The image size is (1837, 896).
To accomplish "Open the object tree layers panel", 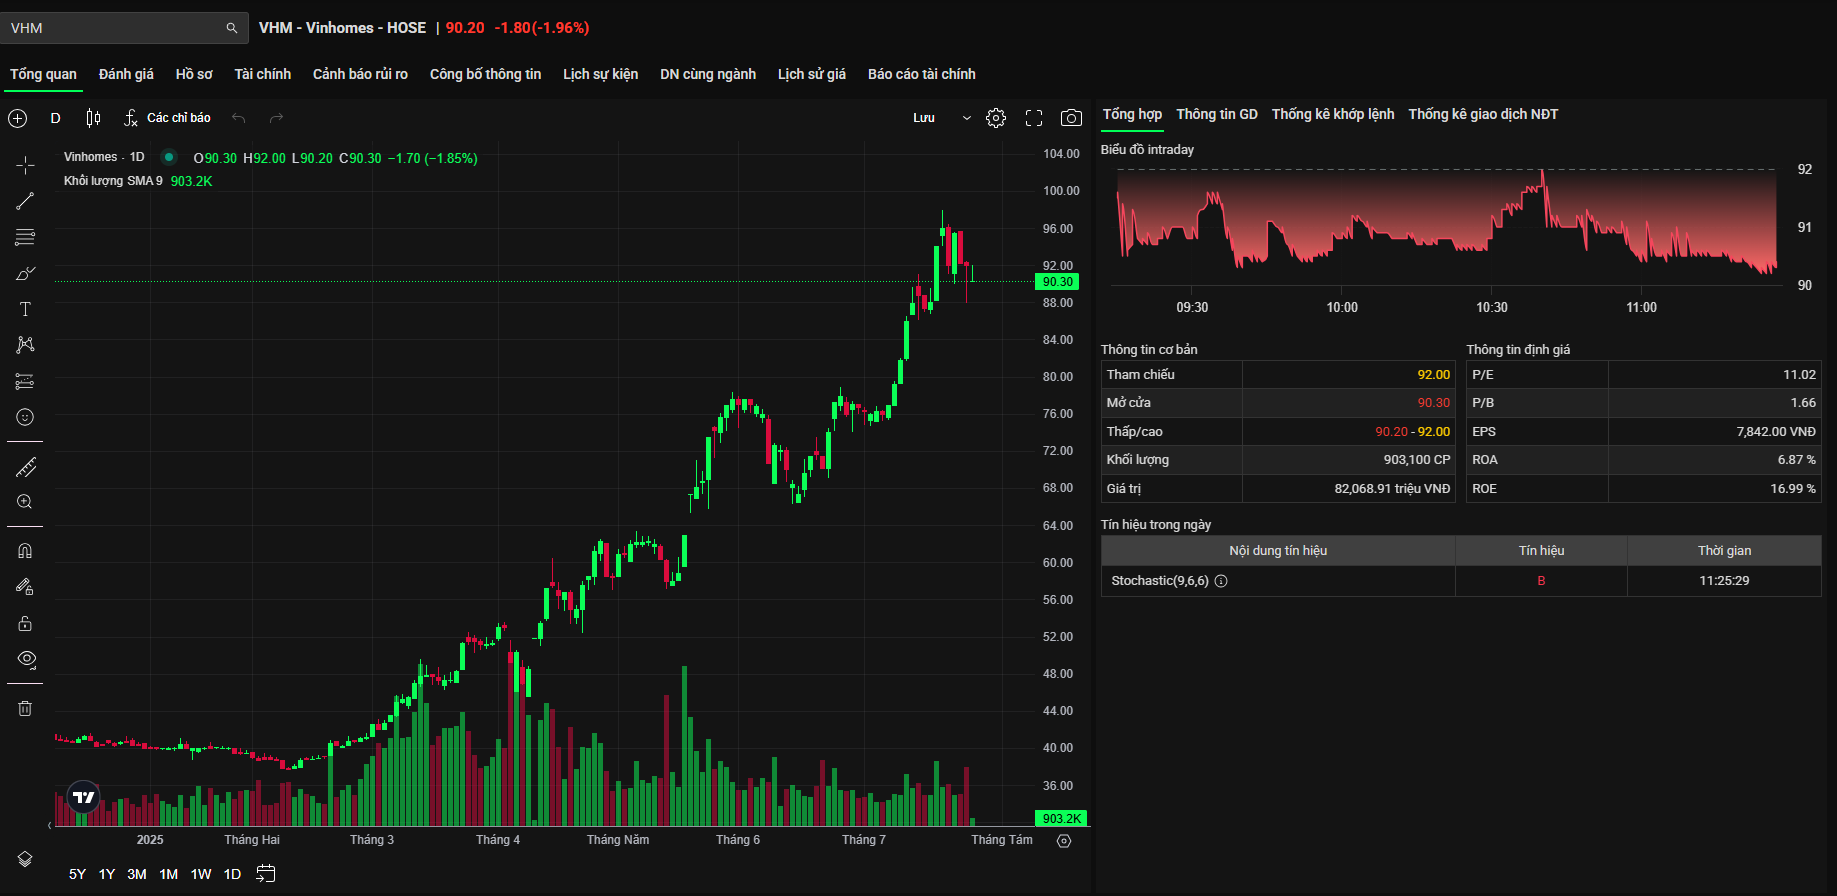I will (x=25, y=859).
